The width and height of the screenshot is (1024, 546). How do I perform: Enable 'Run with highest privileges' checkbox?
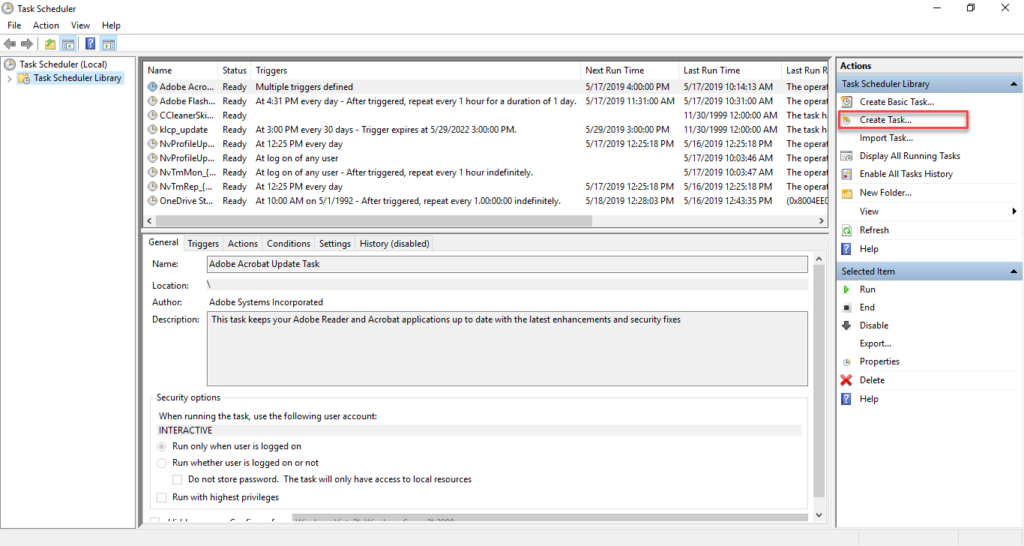(x=162, y=497)
